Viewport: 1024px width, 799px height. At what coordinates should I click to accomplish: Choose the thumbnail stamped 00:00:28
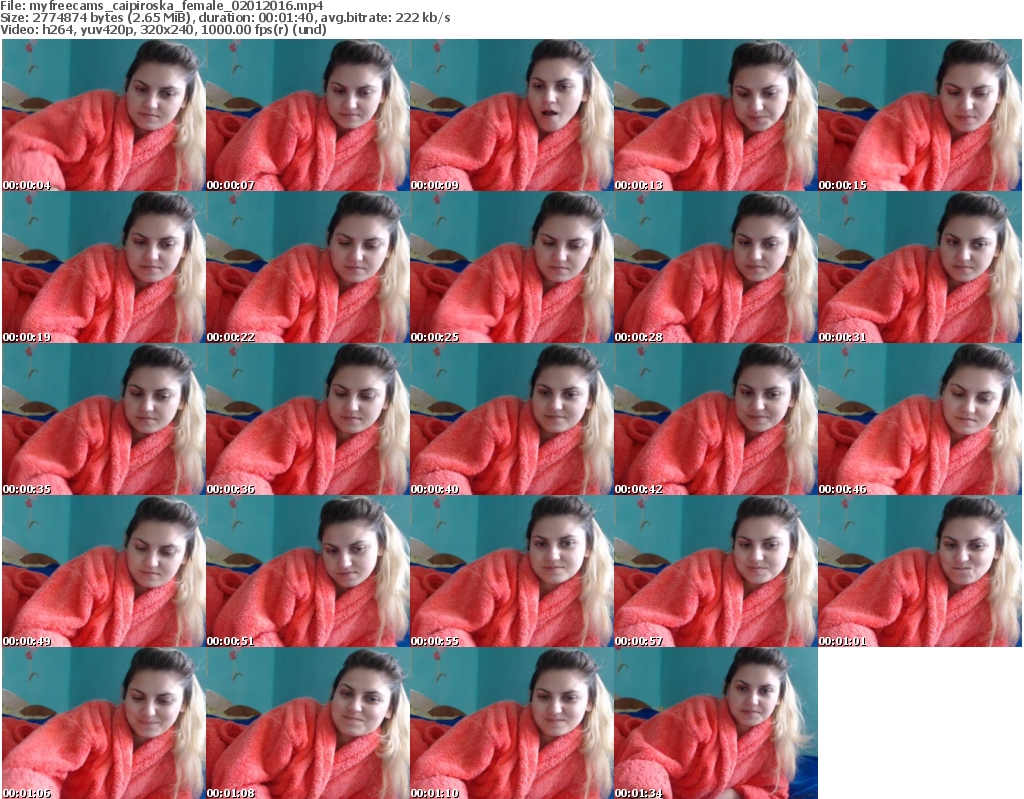click(x=716, y=267)
